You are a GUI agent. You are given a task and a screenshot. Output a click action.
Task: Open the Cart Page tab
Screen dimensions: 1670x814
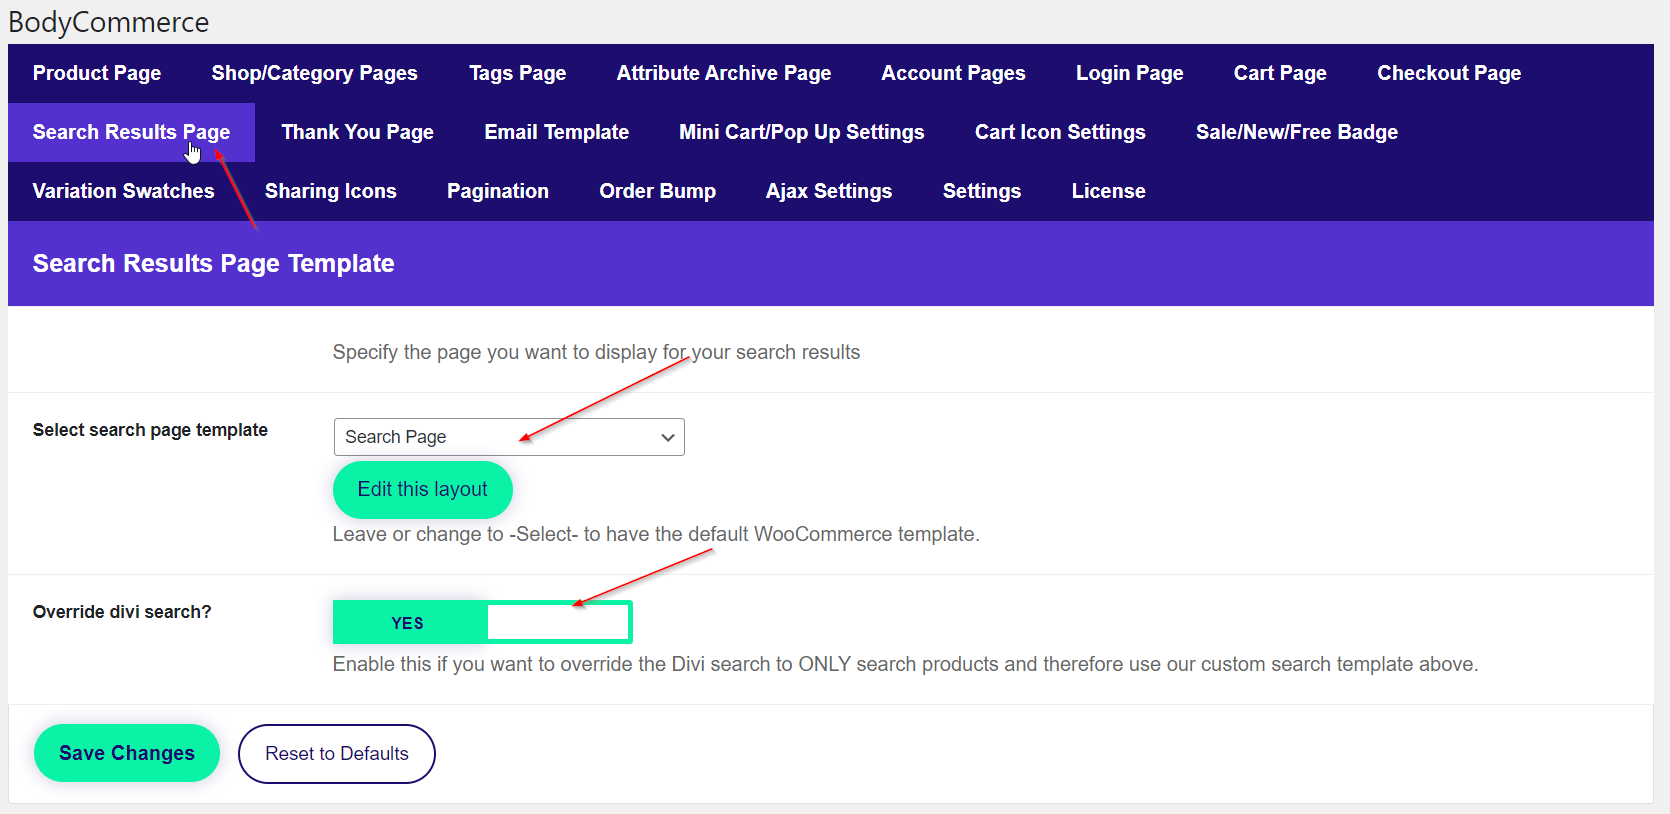pos(1280,73)
